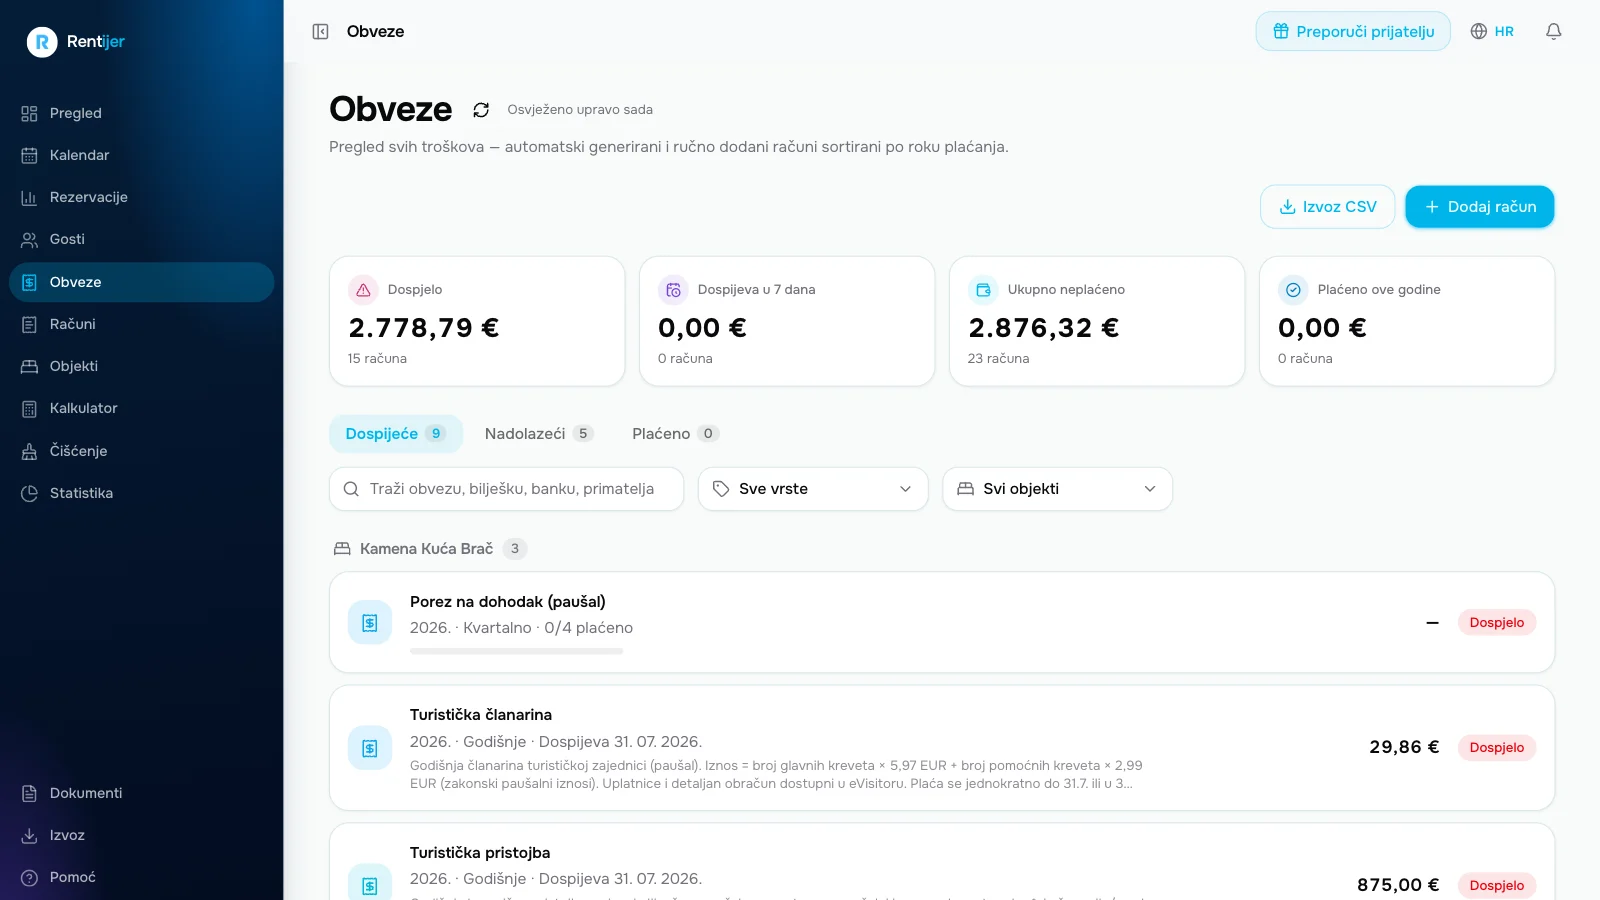Switch language via the HR globe selector

point(1492,31)
